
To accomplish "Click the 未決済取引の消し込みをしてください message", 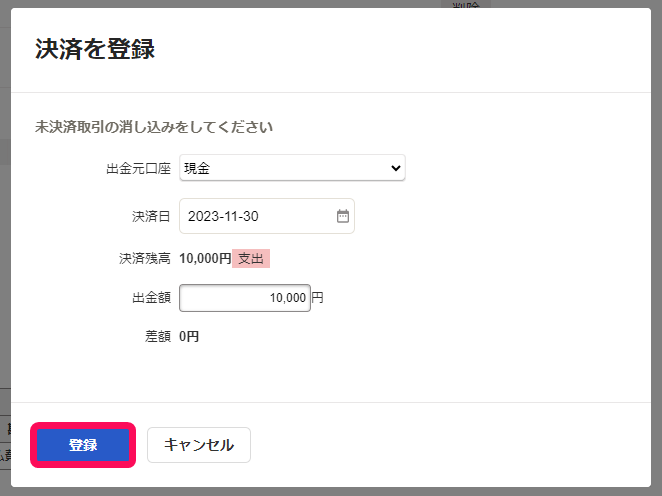I will [x=154, y=127].
